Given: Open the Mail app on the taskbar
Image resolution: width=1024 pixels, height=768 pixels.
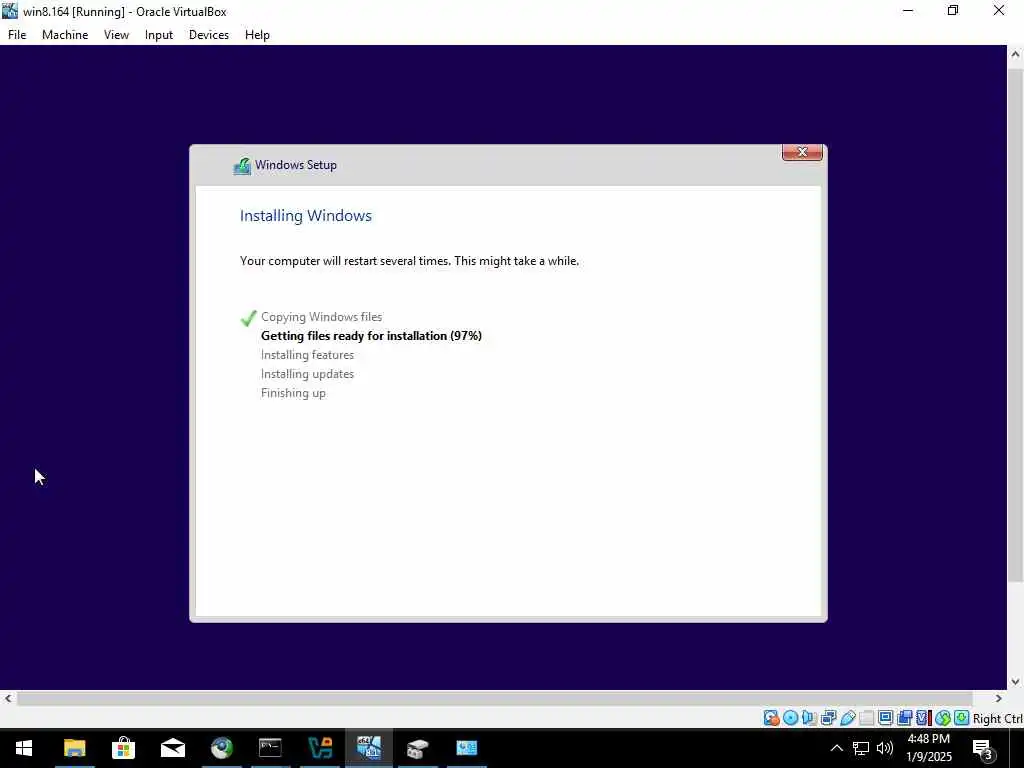Looking at the screenshot, I should 172,748.
